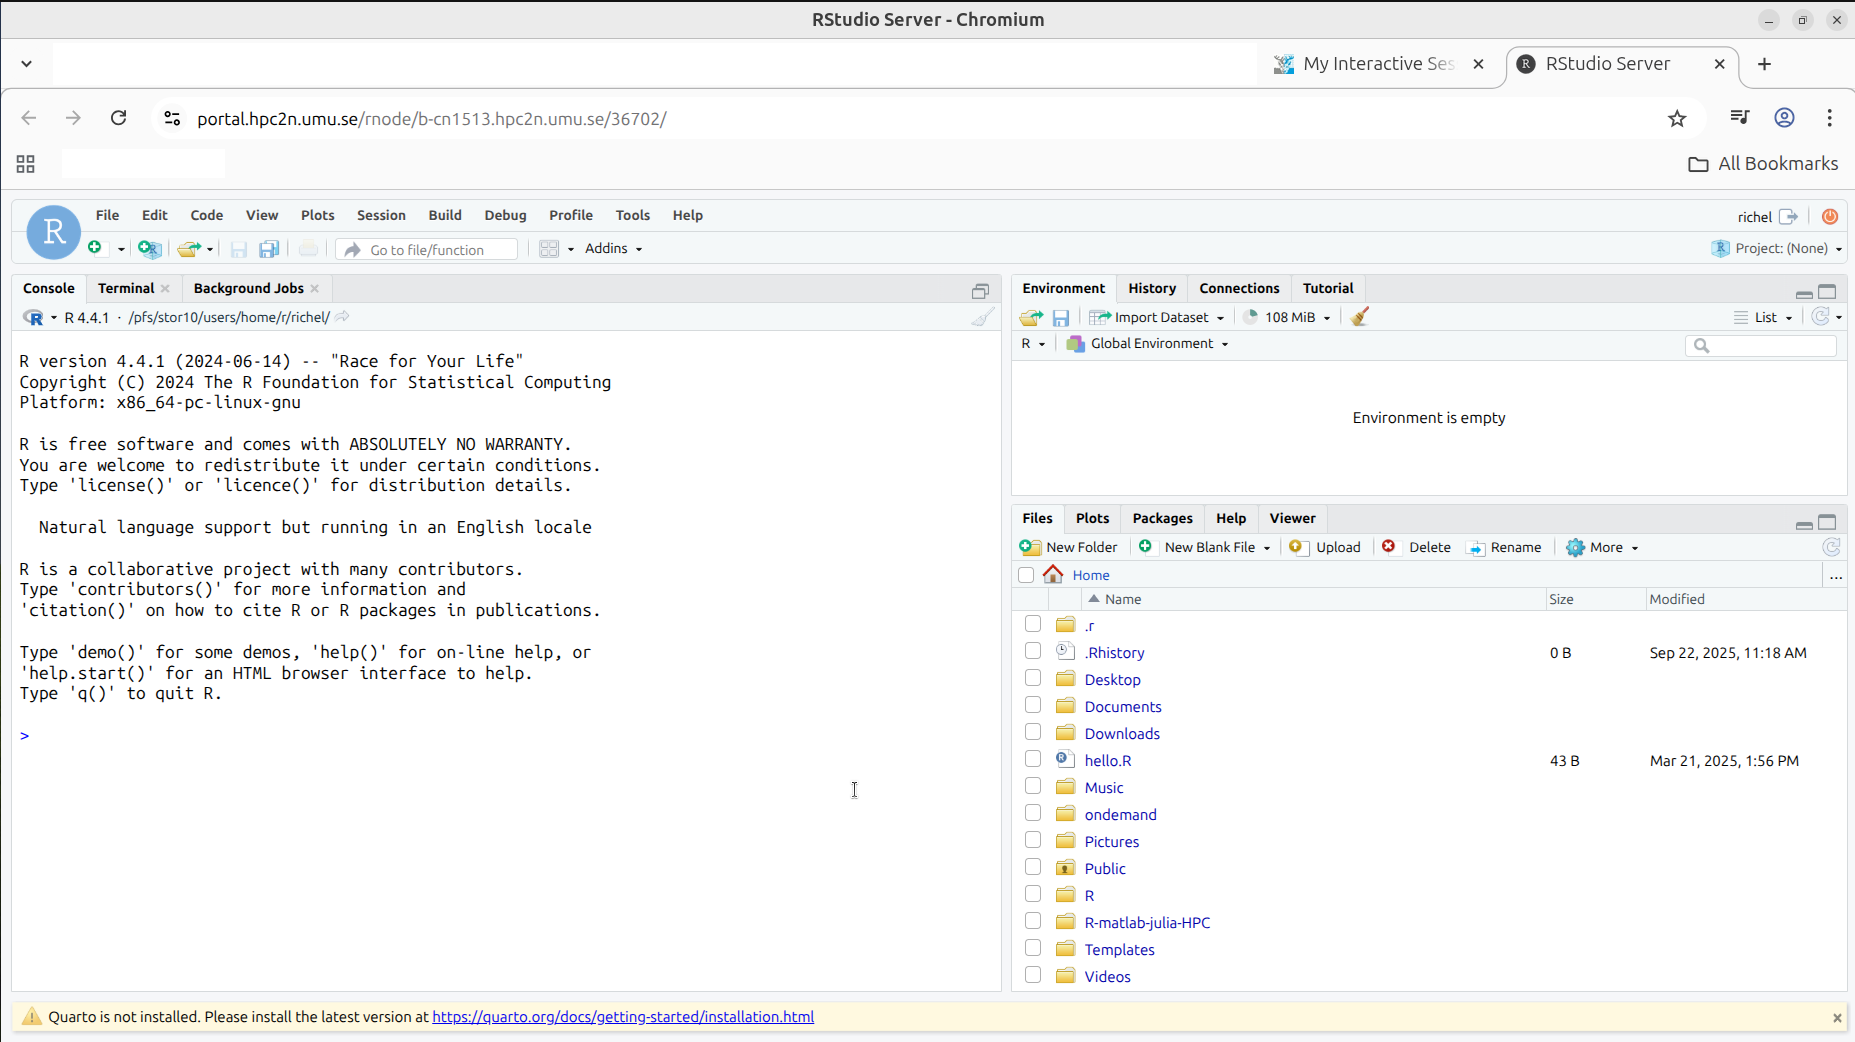This screenshot has width=1855, height=1042.
Task: Tick the checkbox for the Desktop folder
Action: (x=1032, y=677)
